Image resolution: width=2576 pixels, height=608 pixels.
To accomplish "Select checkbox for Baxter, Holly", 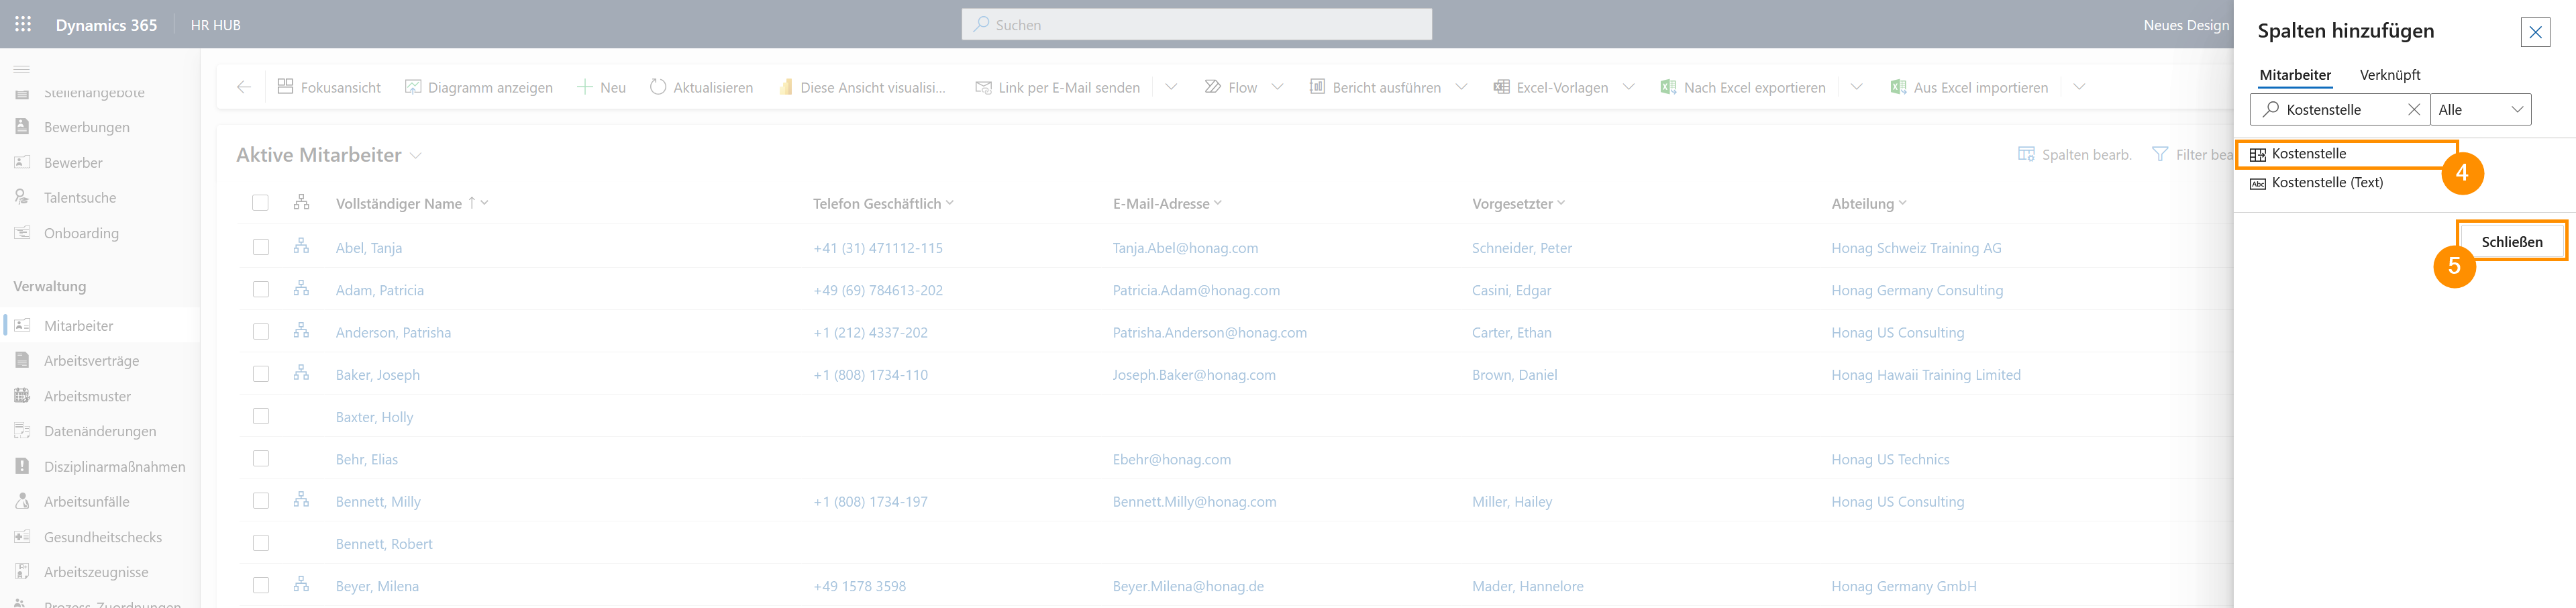I will tap(261, 416).
